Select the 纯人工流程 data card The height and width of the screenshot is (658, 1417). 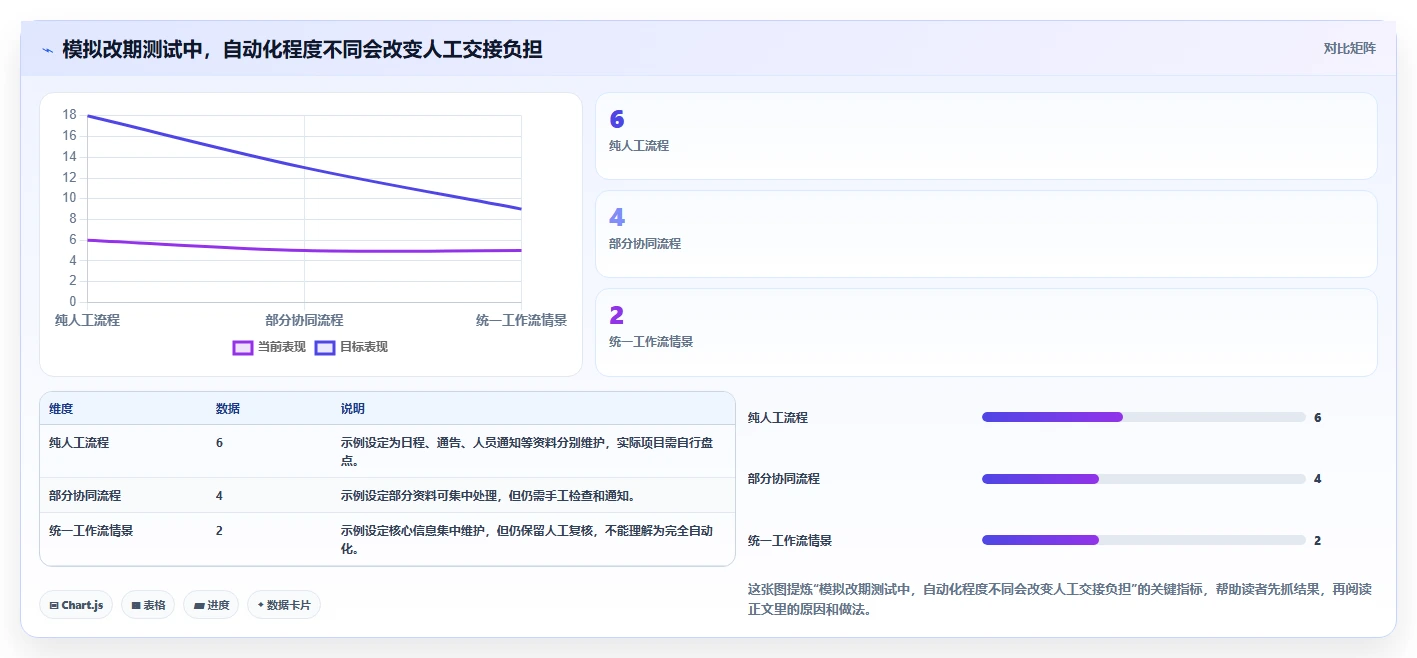tap(986, 136)
